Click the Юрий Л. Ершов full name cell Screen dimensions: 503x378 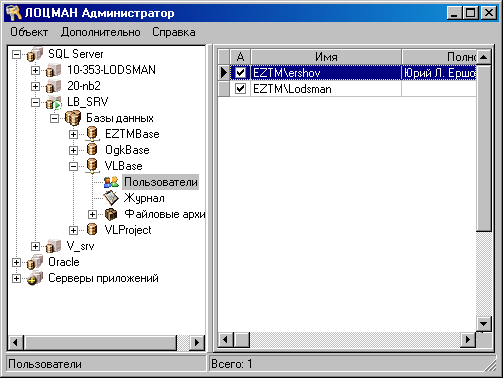(439, 73)
